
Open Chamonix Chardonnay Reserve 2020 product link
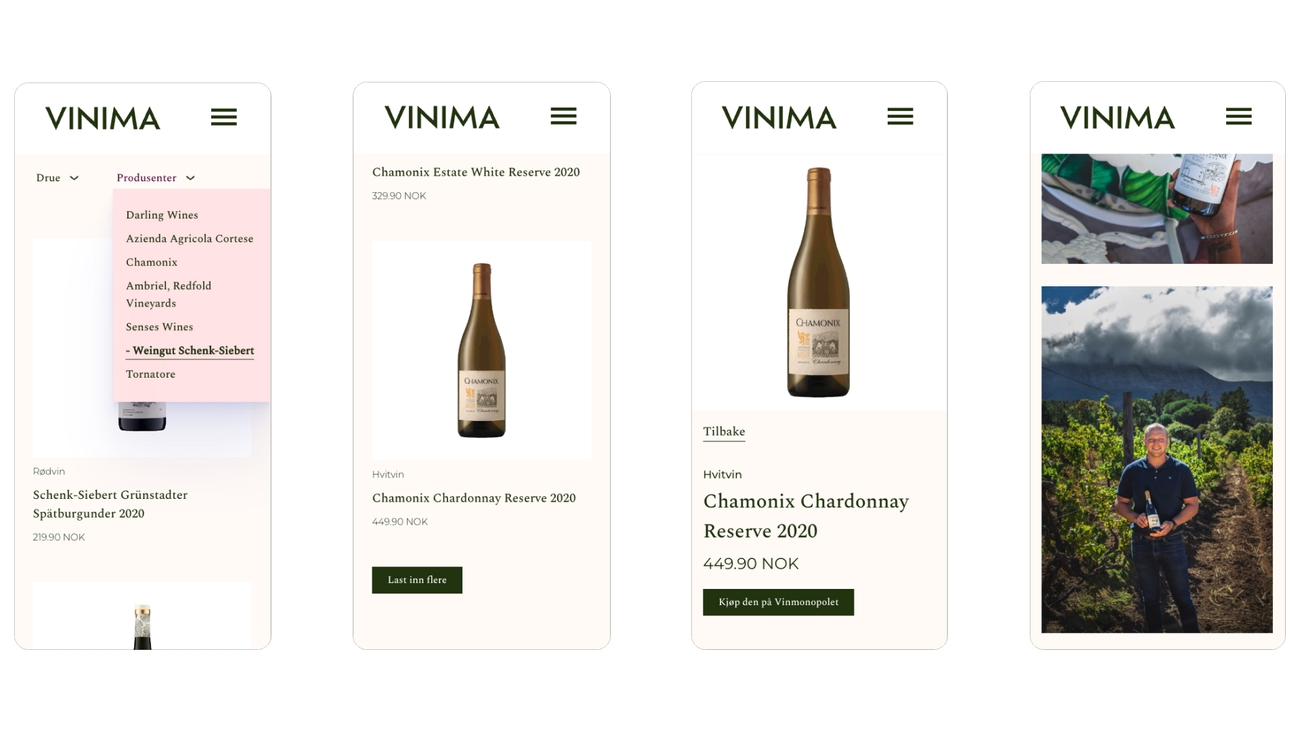474,498
